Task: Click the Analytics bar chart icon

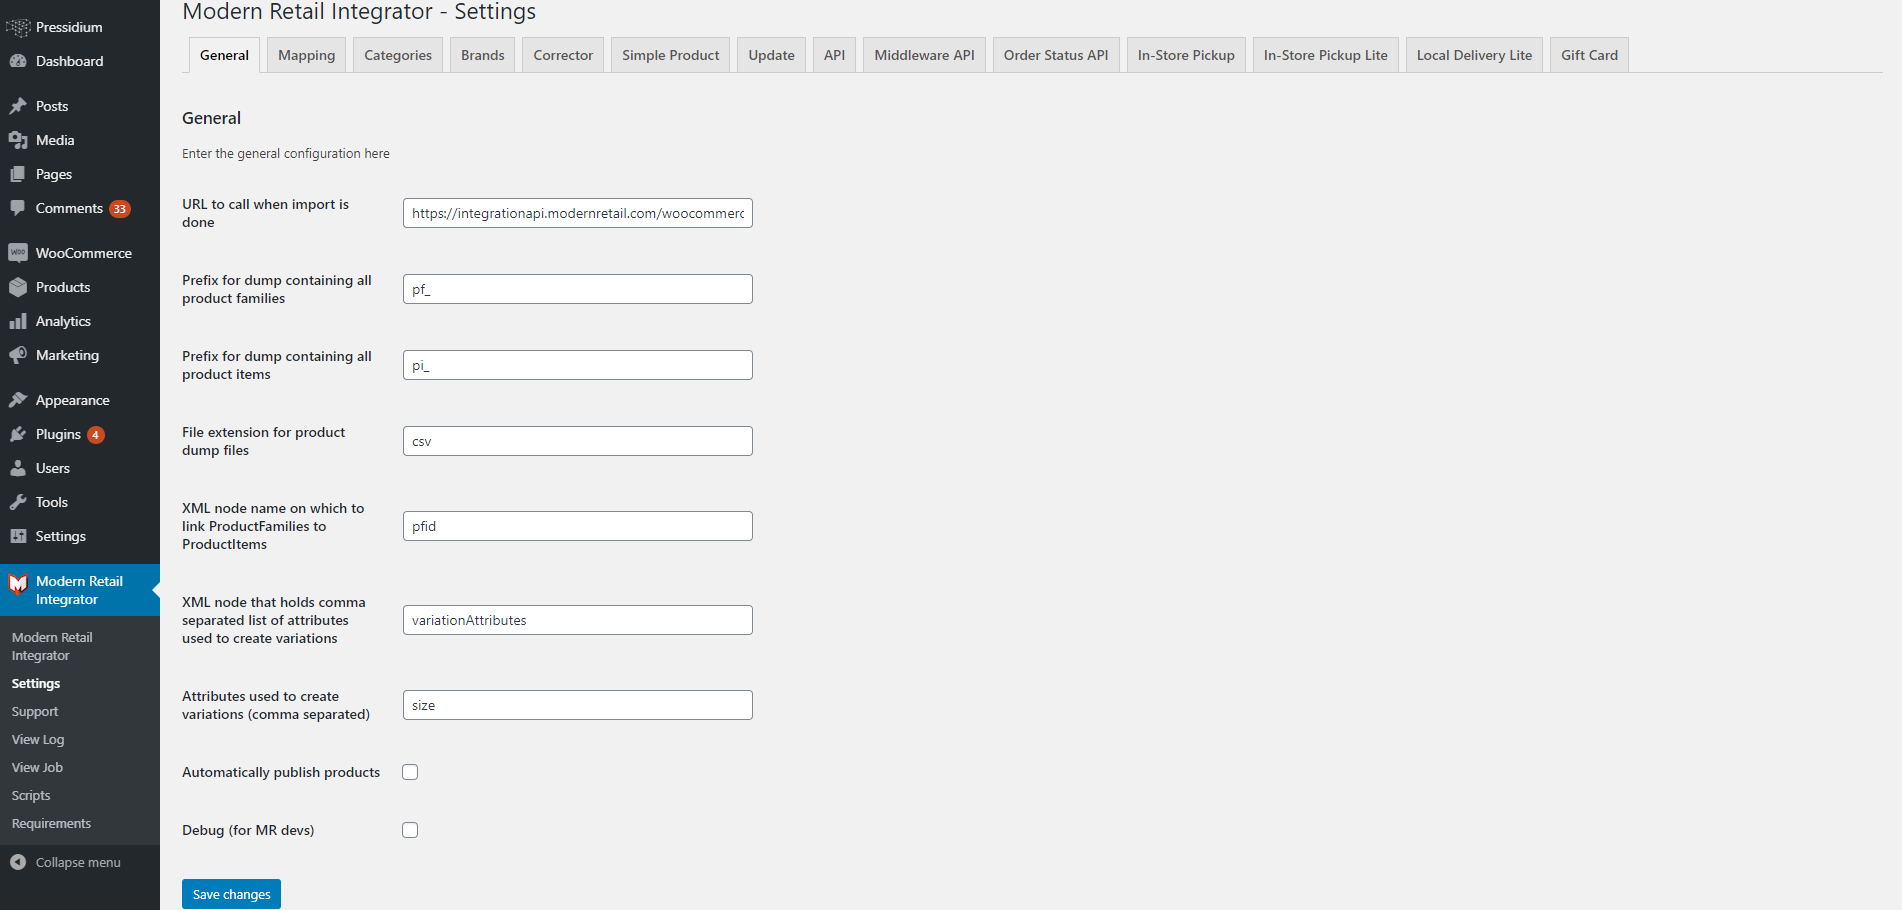Action: (18, 321)
